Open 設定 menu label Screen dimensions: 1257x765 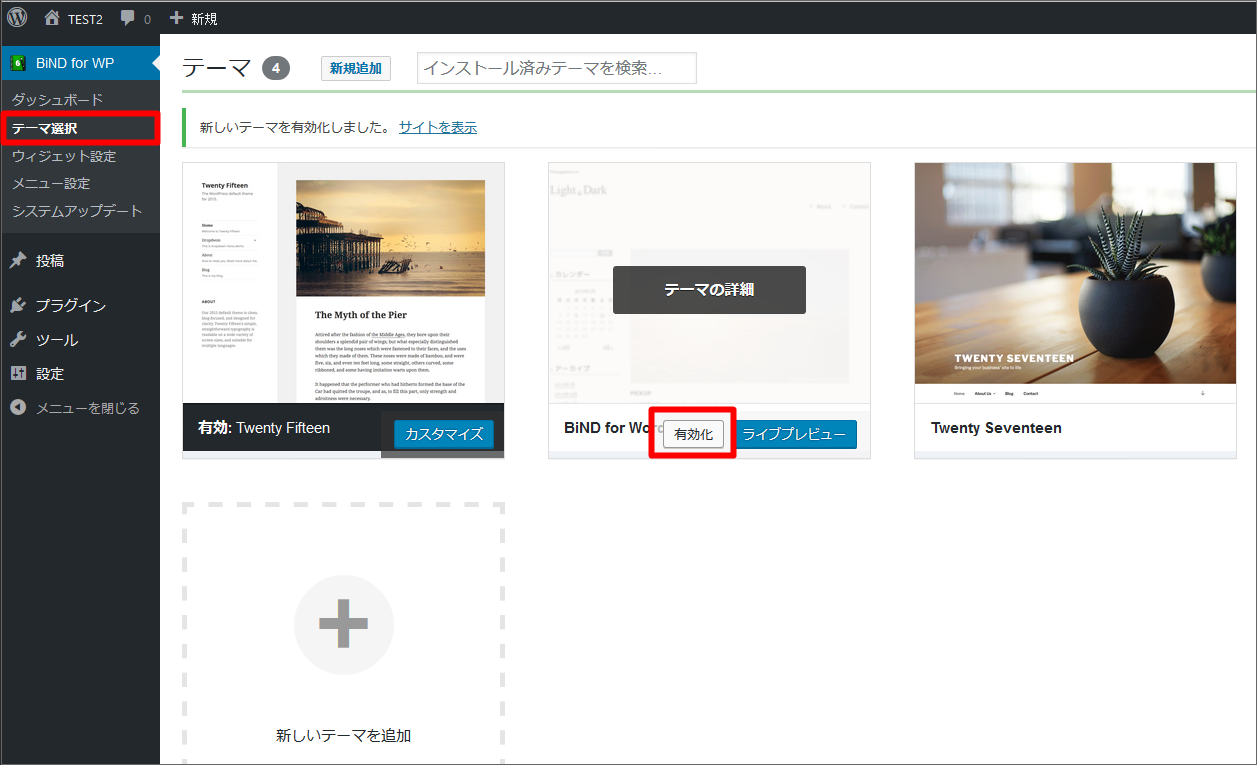click(x=50, y=374)
